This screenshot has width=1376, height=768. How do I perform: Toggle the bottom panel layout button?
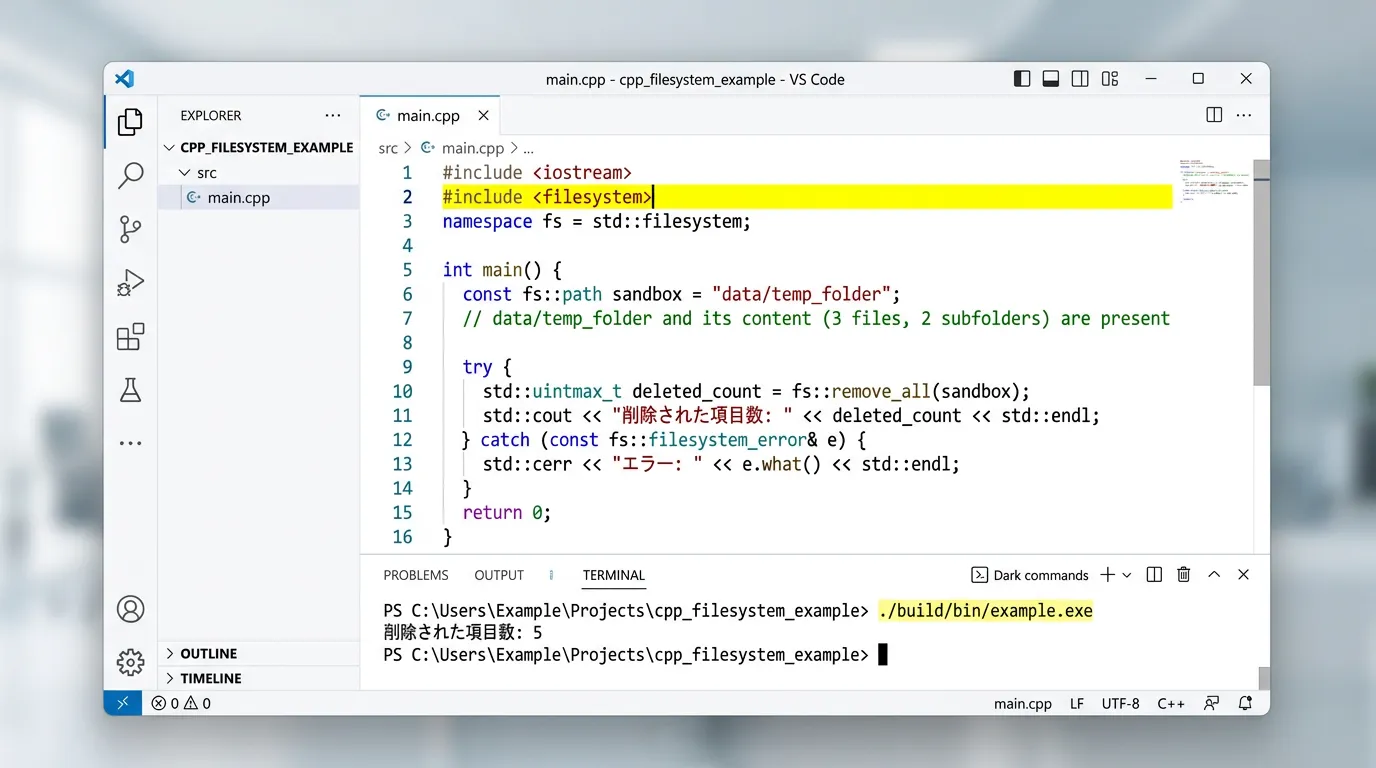pyautogui.click(x=1050, y=79)
